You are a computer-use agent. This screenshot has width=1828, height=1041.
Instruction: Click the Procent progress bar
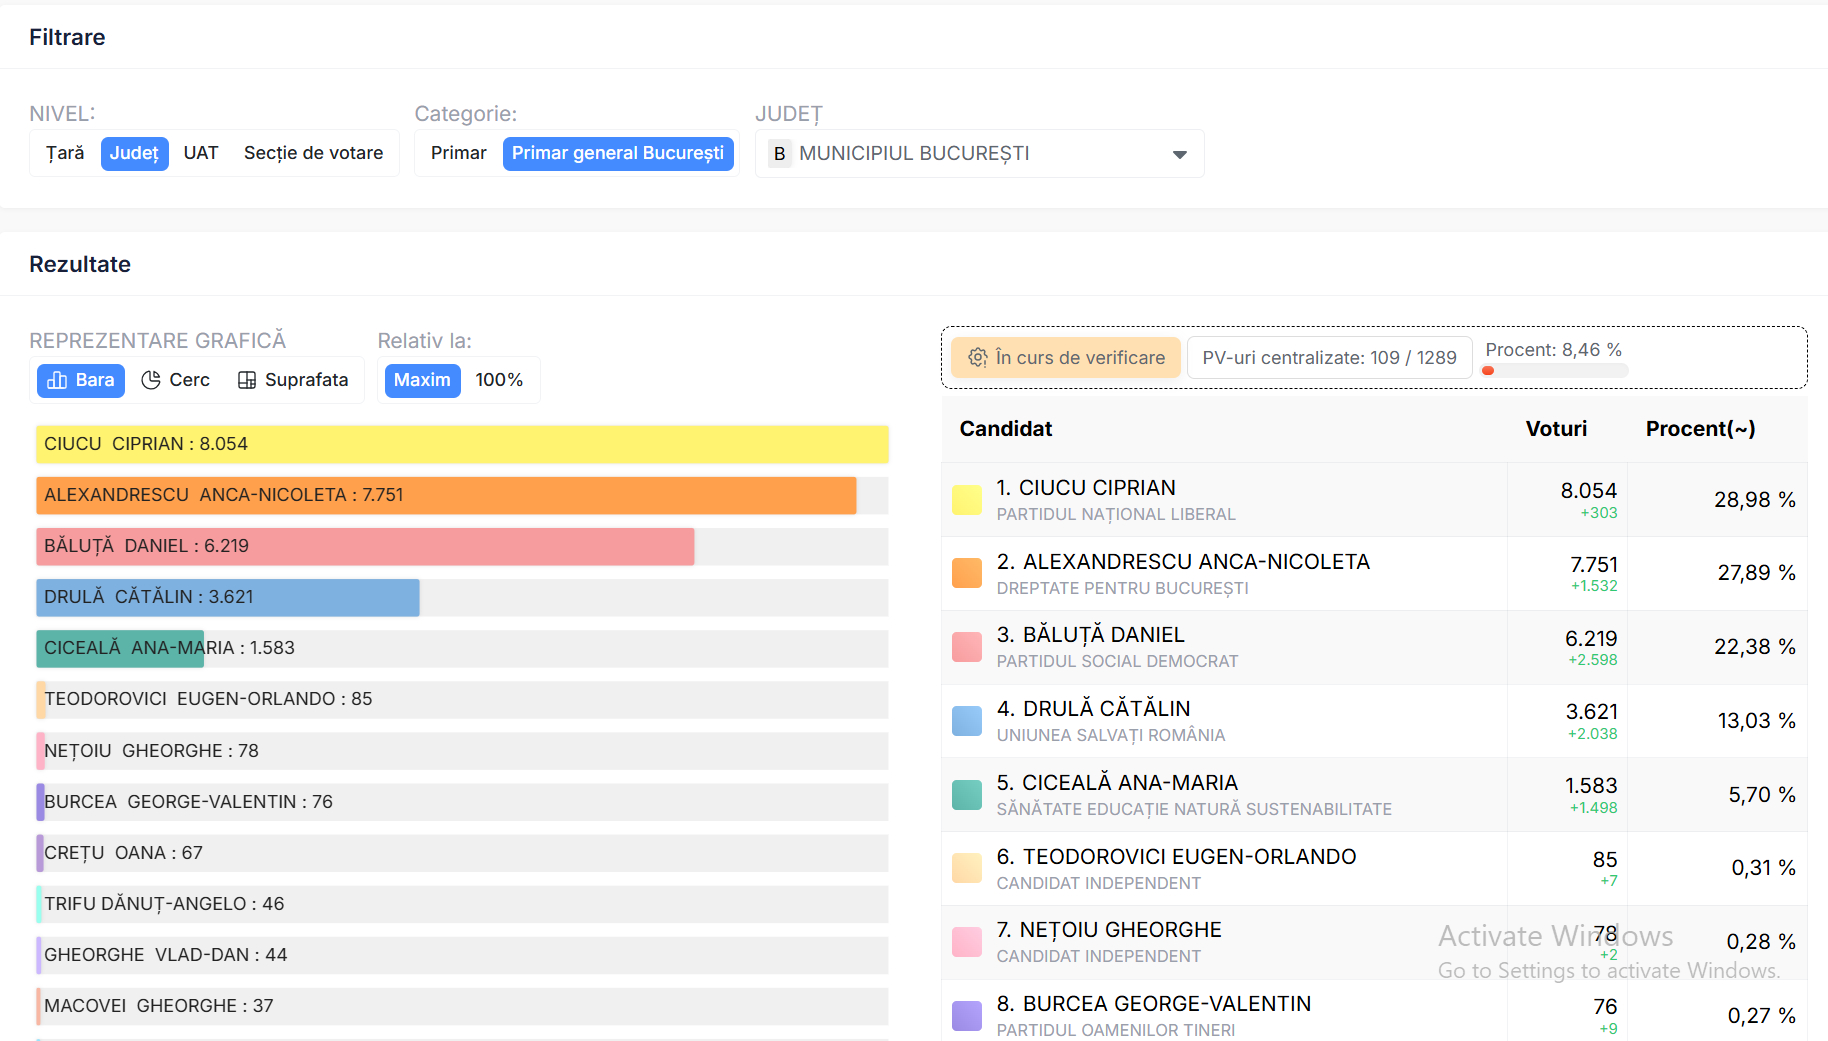click(1554, 371)
